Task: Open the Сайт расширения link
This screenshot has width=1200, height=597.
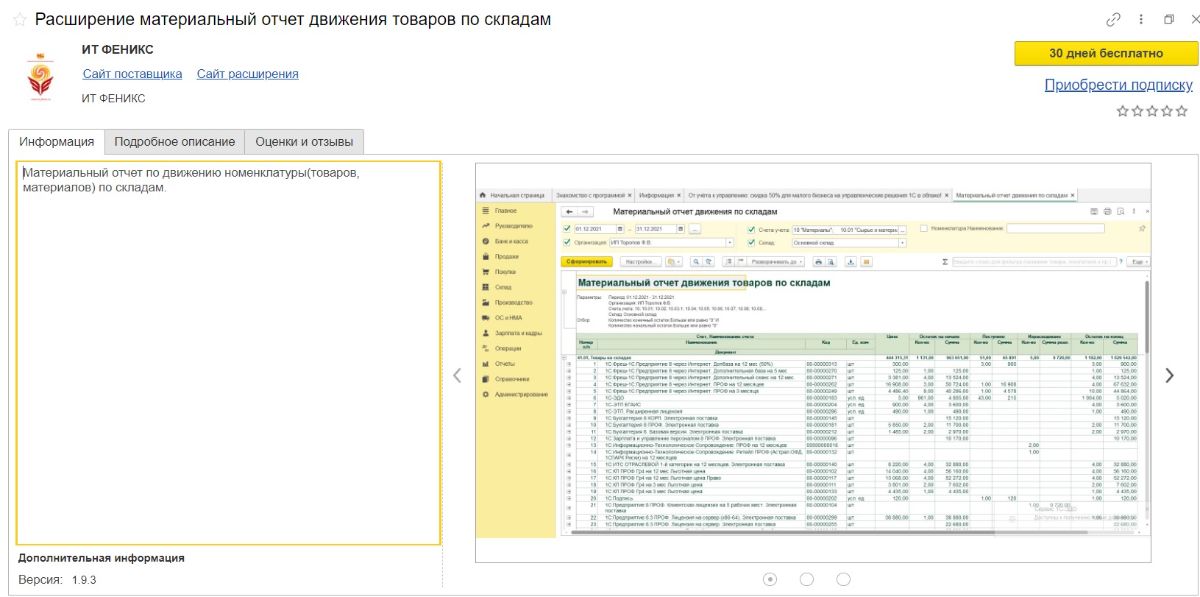Action: click(247, 74)
